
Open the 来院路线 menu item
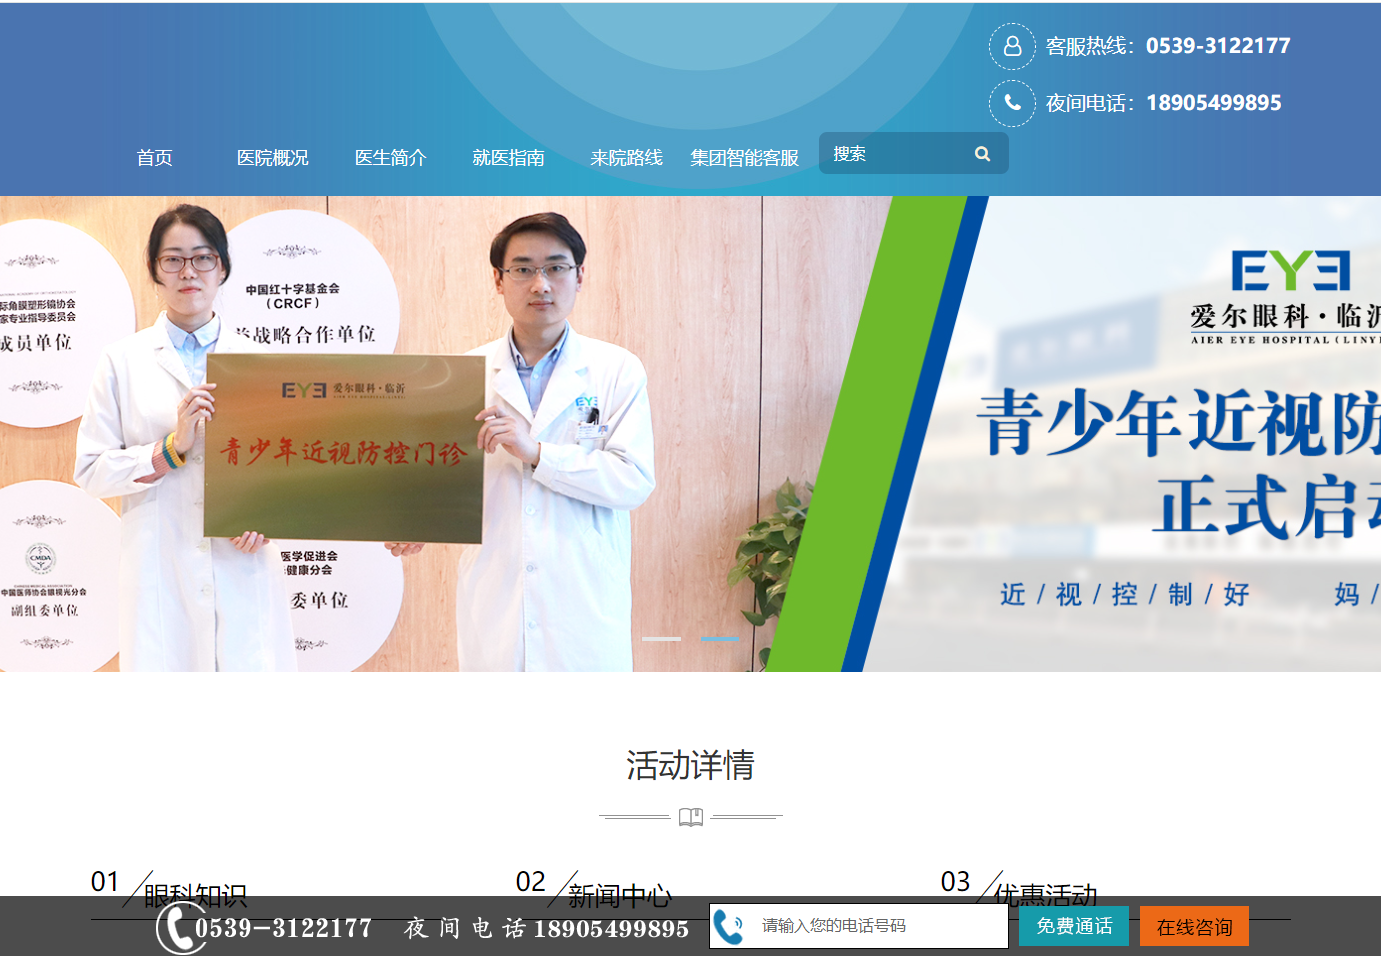coord(627,158)
